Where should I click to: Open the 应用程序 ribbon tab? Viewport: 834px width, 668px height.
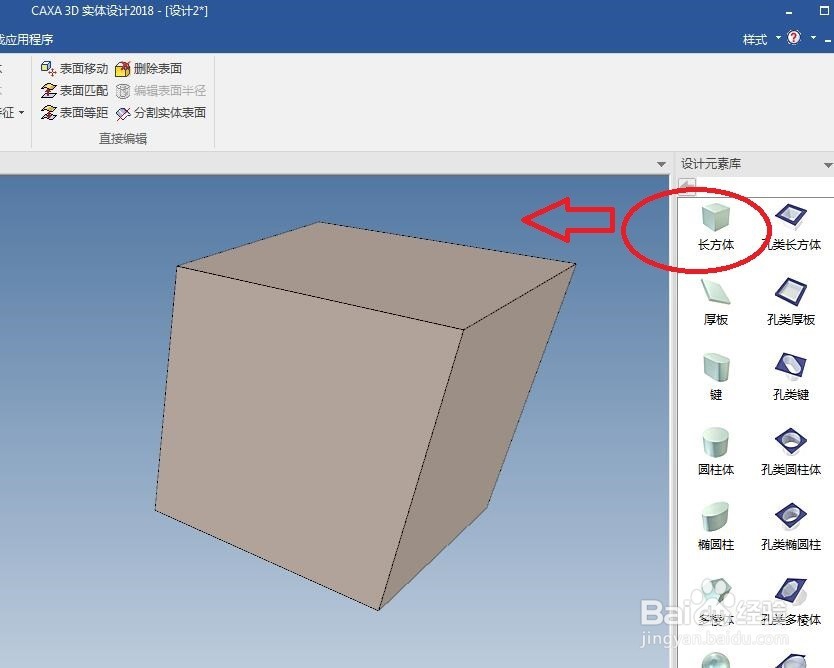[27, 39]
